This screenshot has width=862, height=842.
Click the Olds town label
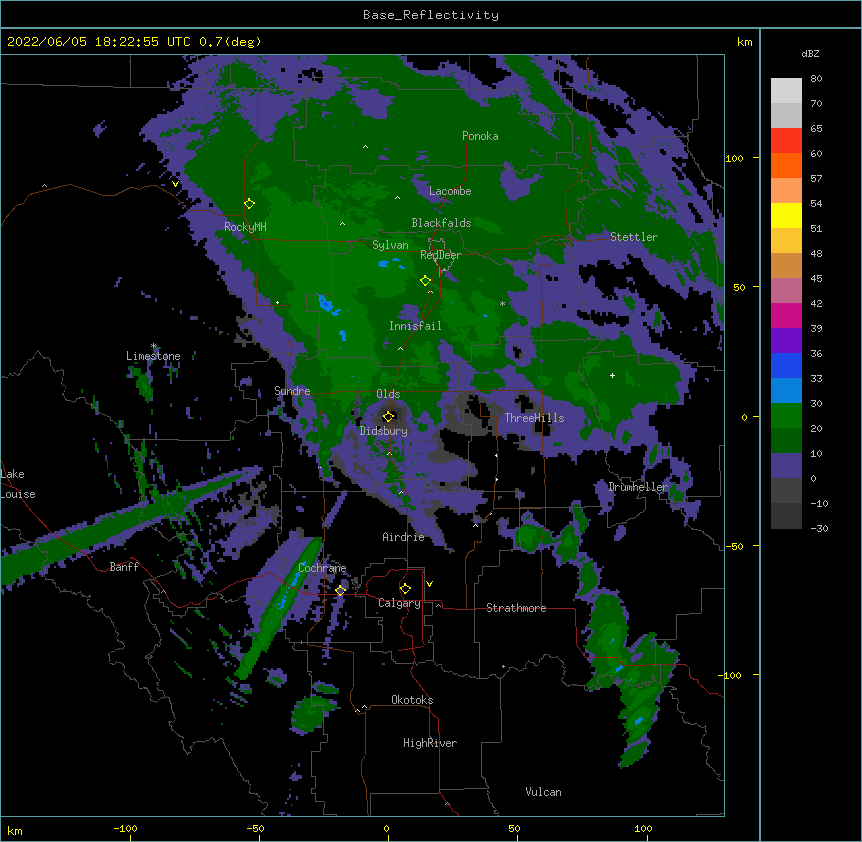(x=388, y=394)
